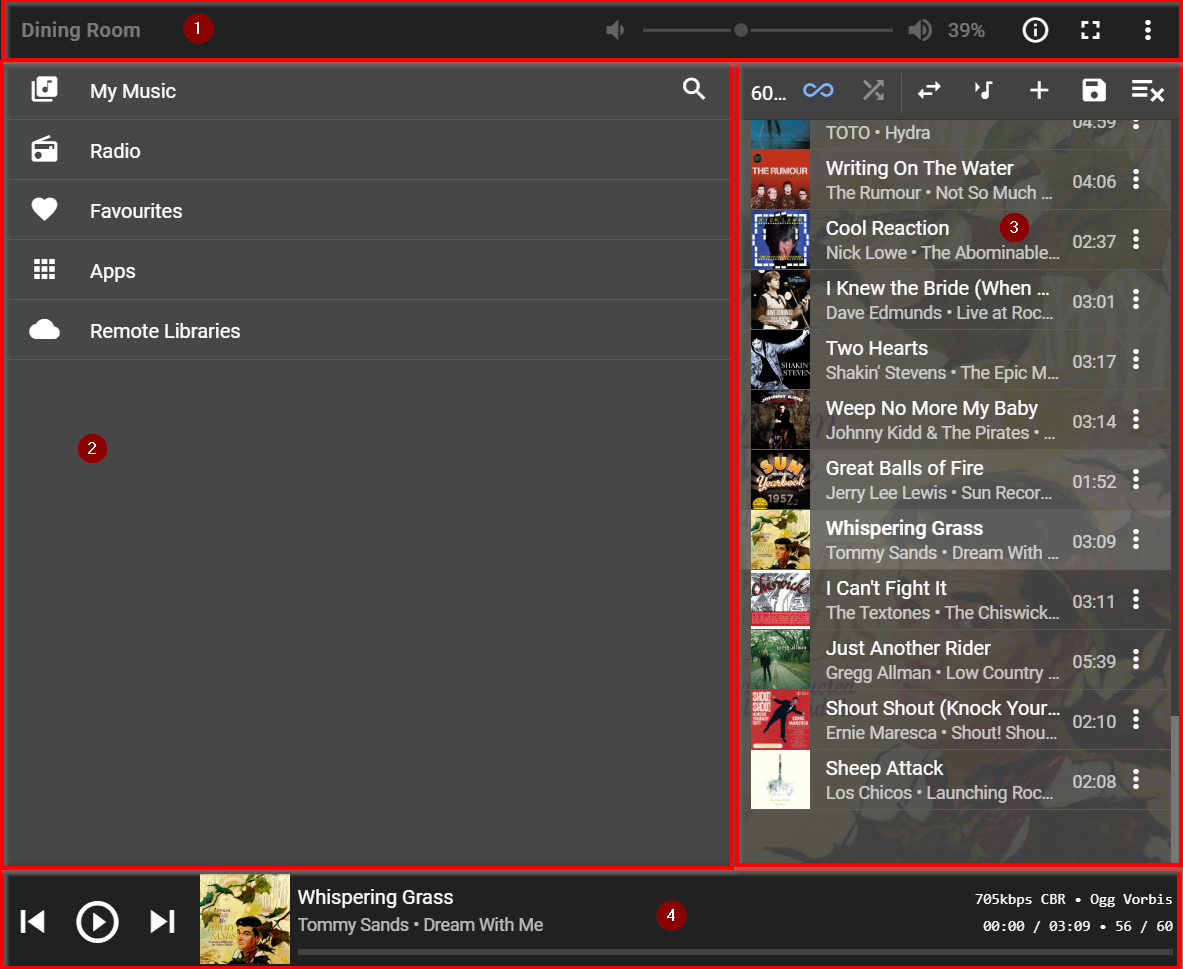Screen dimensions: 1183x969
Task: Open Favourites in the browse list
Action: [136, 211]
